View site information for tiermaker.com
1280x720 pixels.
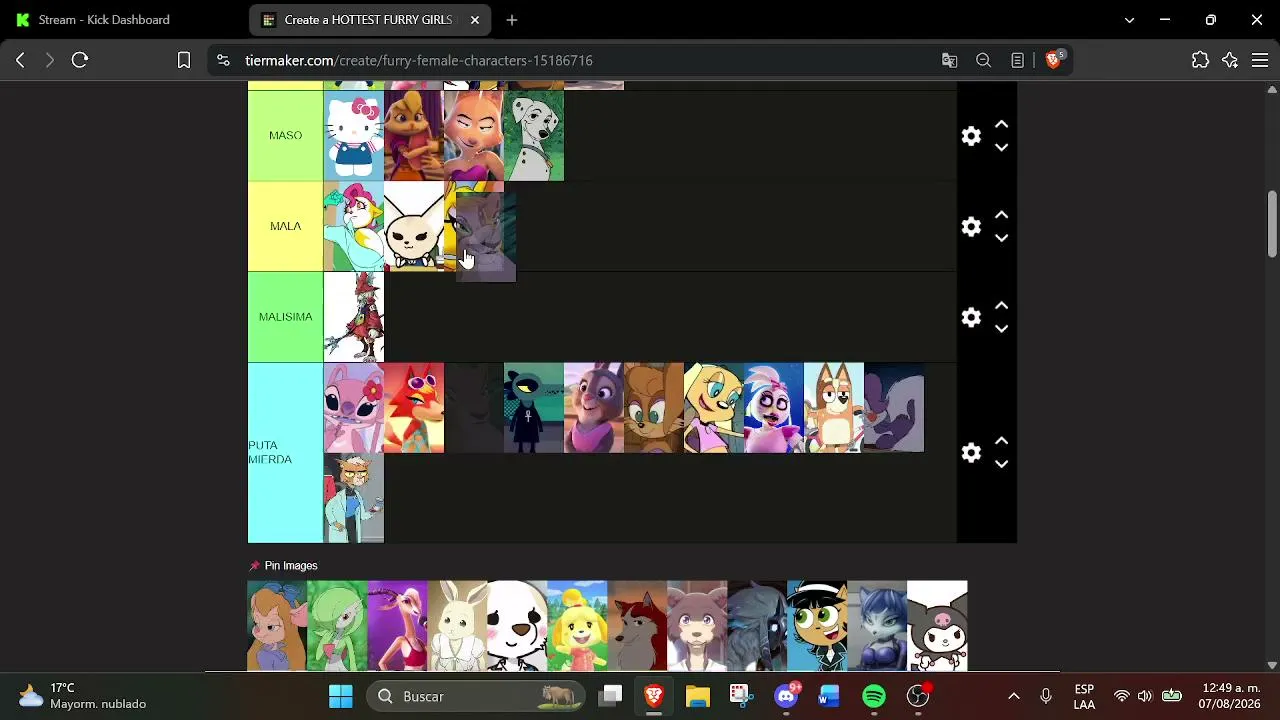click(223, 61)
